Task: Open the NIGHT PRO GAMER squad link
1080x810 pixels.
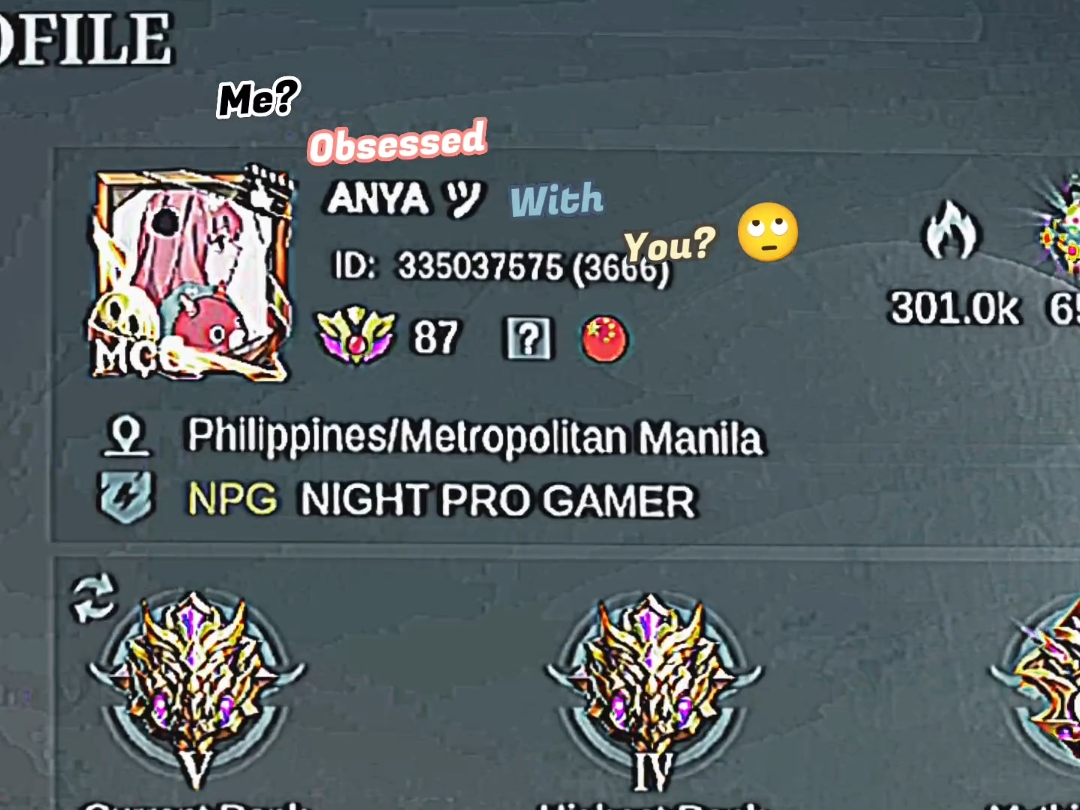Action: point(497,500)
